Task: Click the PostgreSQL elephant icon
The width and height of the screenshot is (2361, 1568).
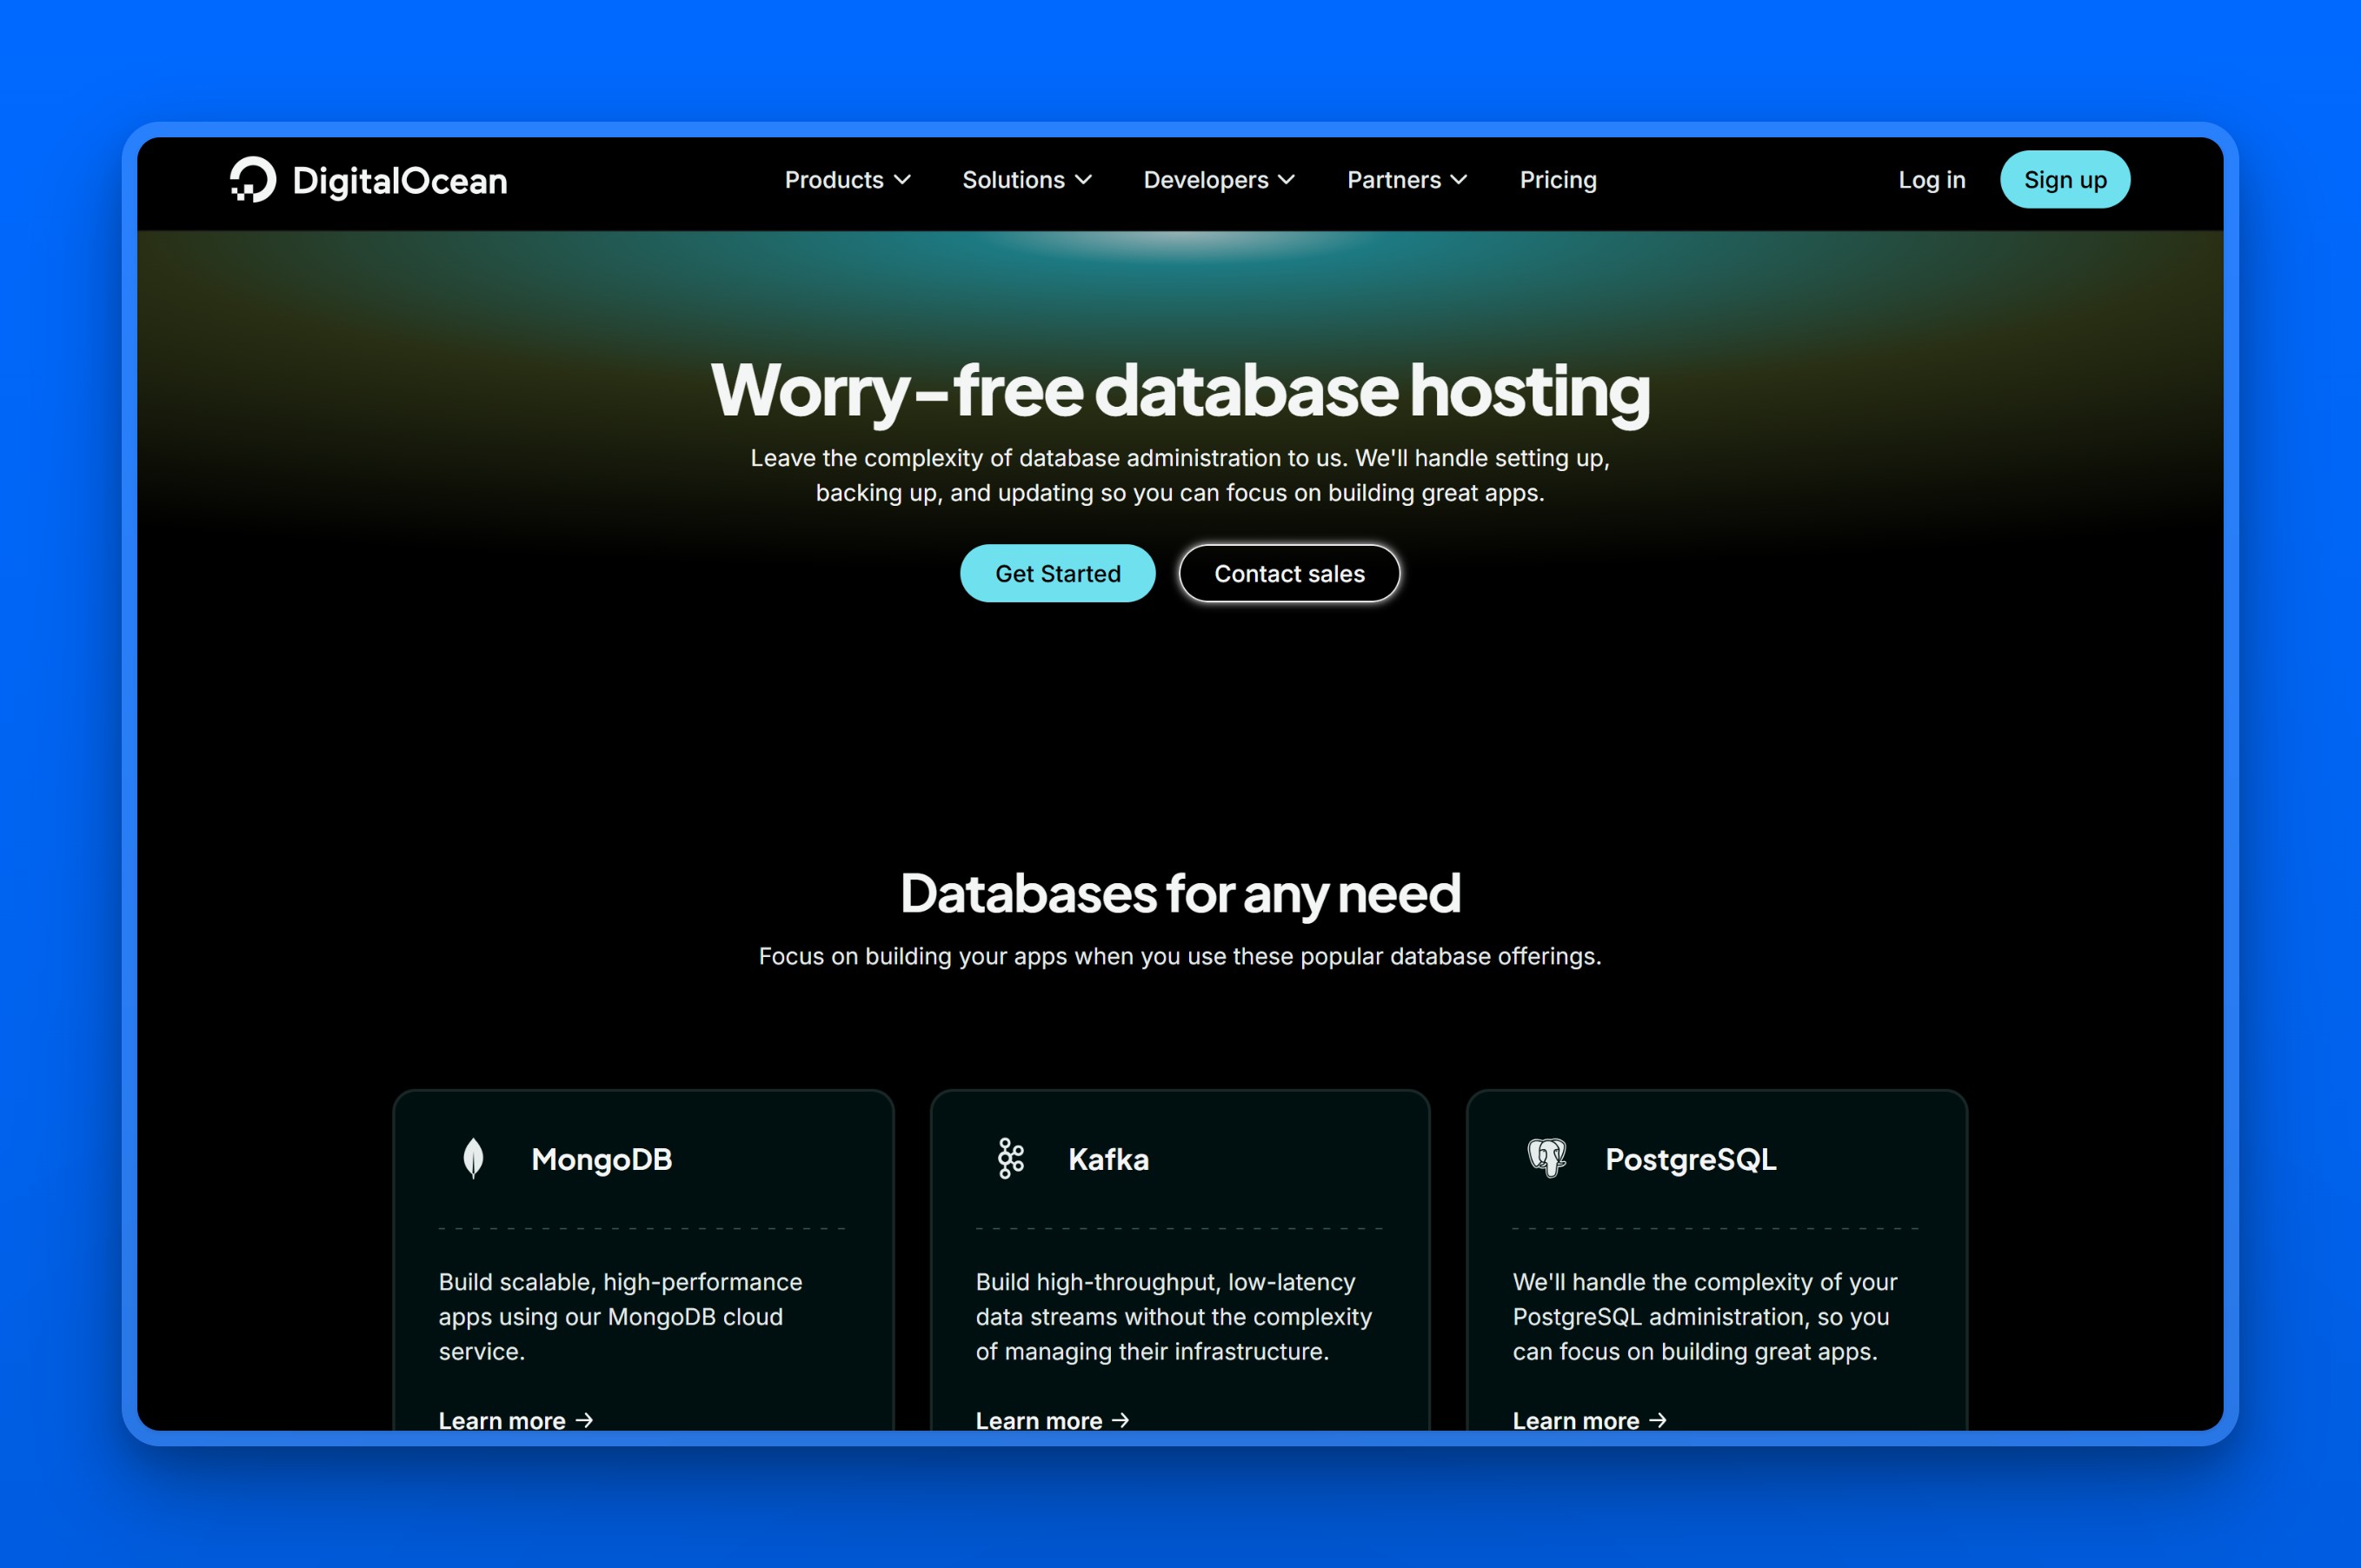Action: tap(1548, 1159)
